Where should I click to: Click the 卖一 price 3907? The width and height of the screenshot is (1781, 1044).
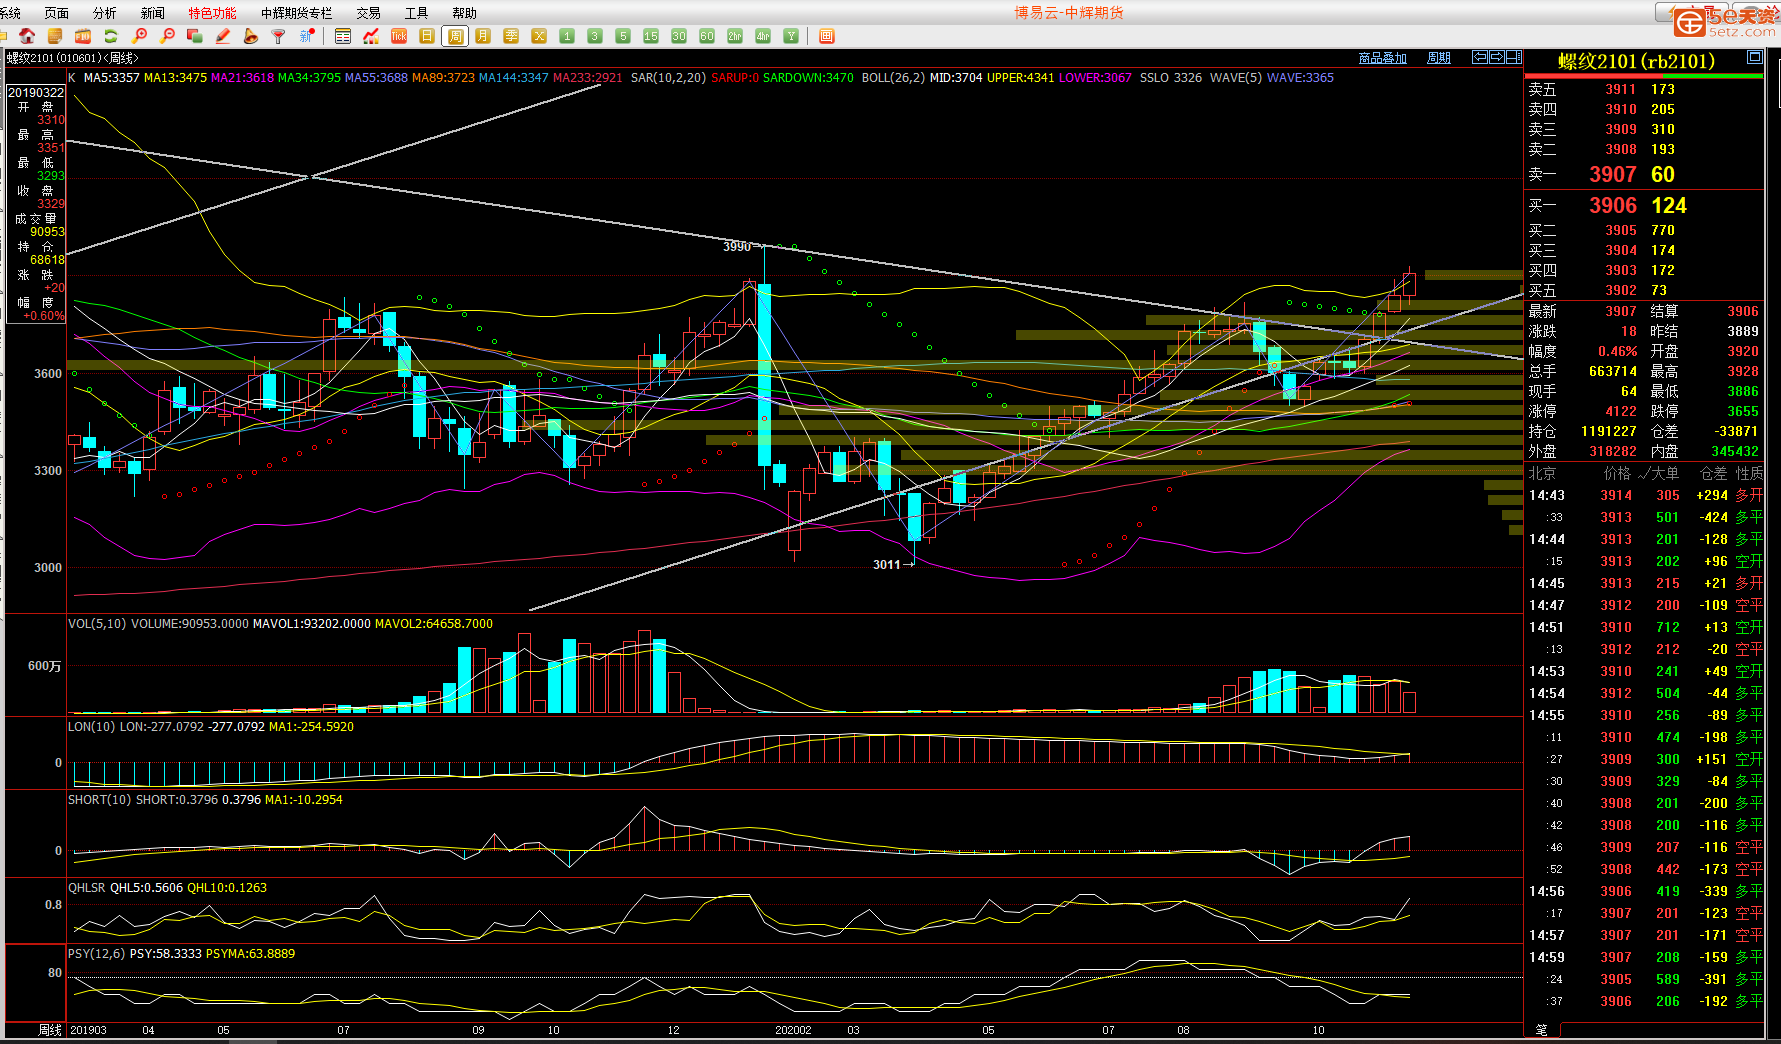point(1613,174)
